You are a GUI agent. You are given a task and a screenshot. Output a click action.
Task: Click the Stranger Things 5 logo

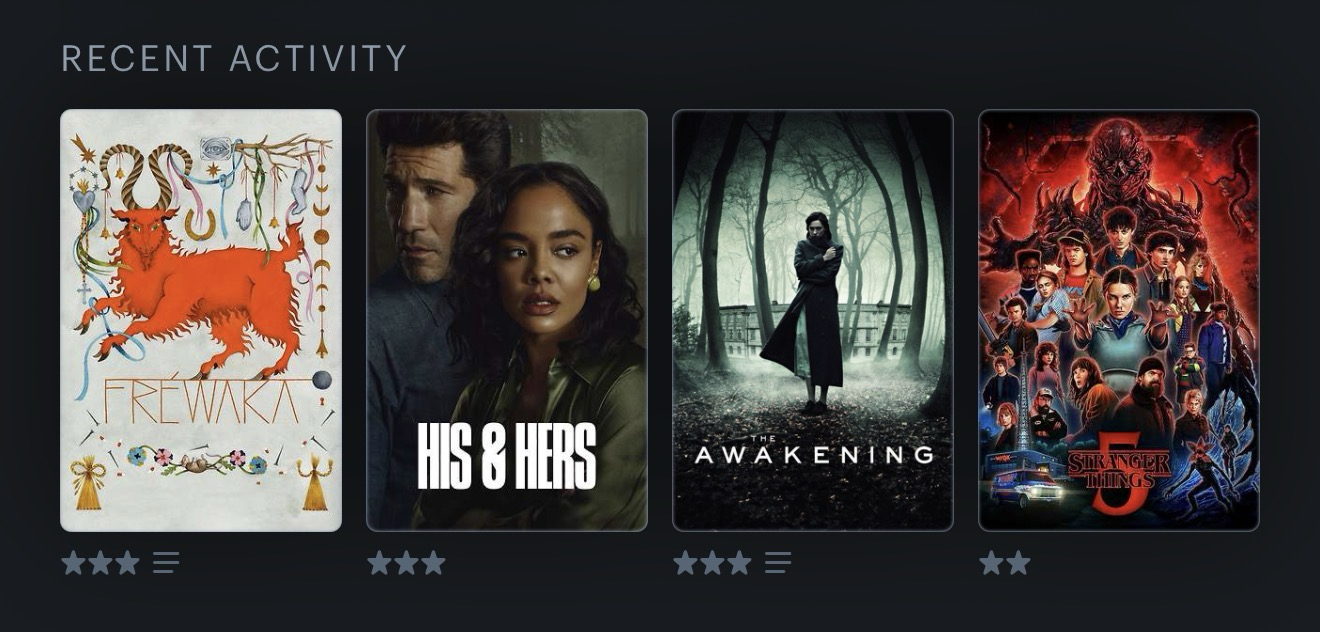coord(1119,475)
